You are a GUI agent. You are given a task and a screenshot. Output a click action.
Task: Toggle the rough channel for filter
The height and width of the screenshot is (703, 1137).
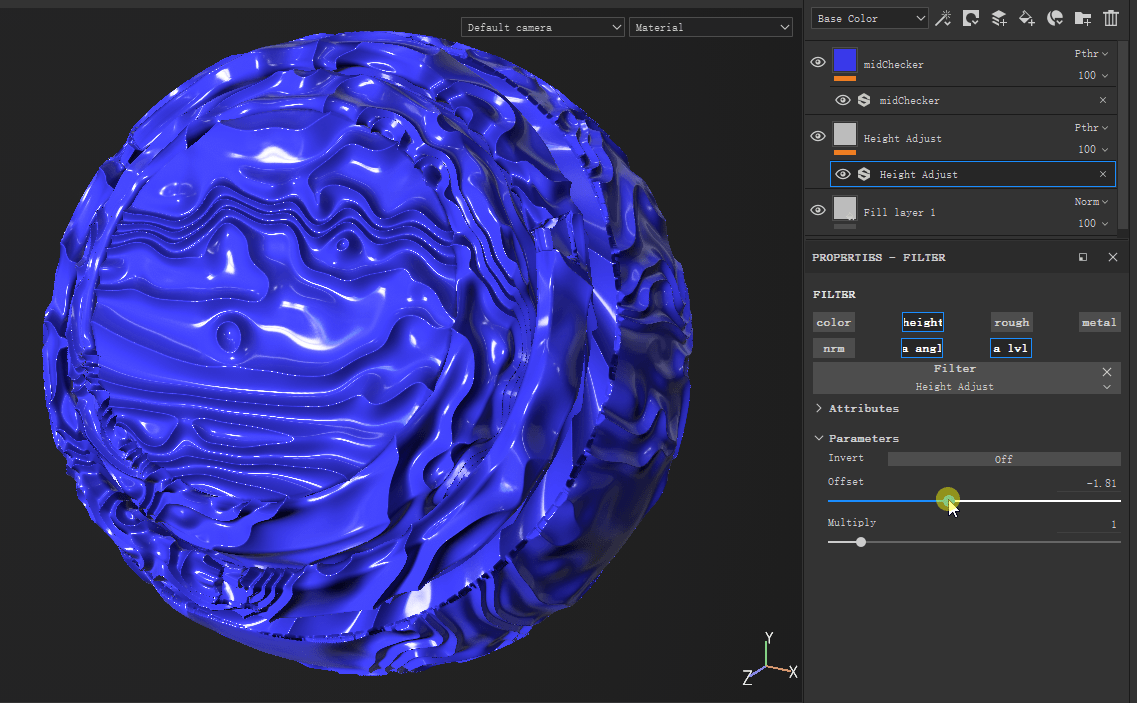coord(1012,322)
